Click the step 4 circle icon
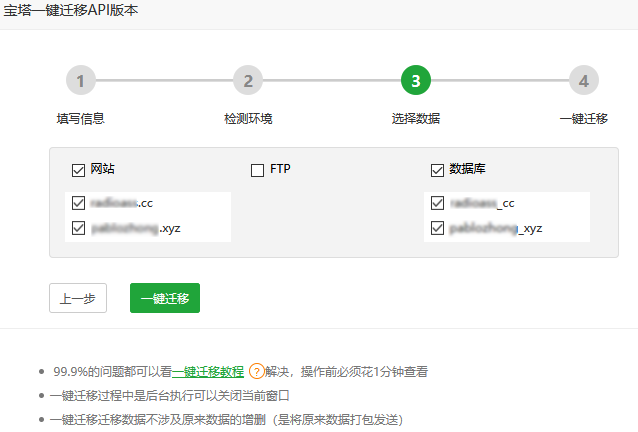Image resolution: width=638 pixels, height=432 pixels. click(583, 81)
